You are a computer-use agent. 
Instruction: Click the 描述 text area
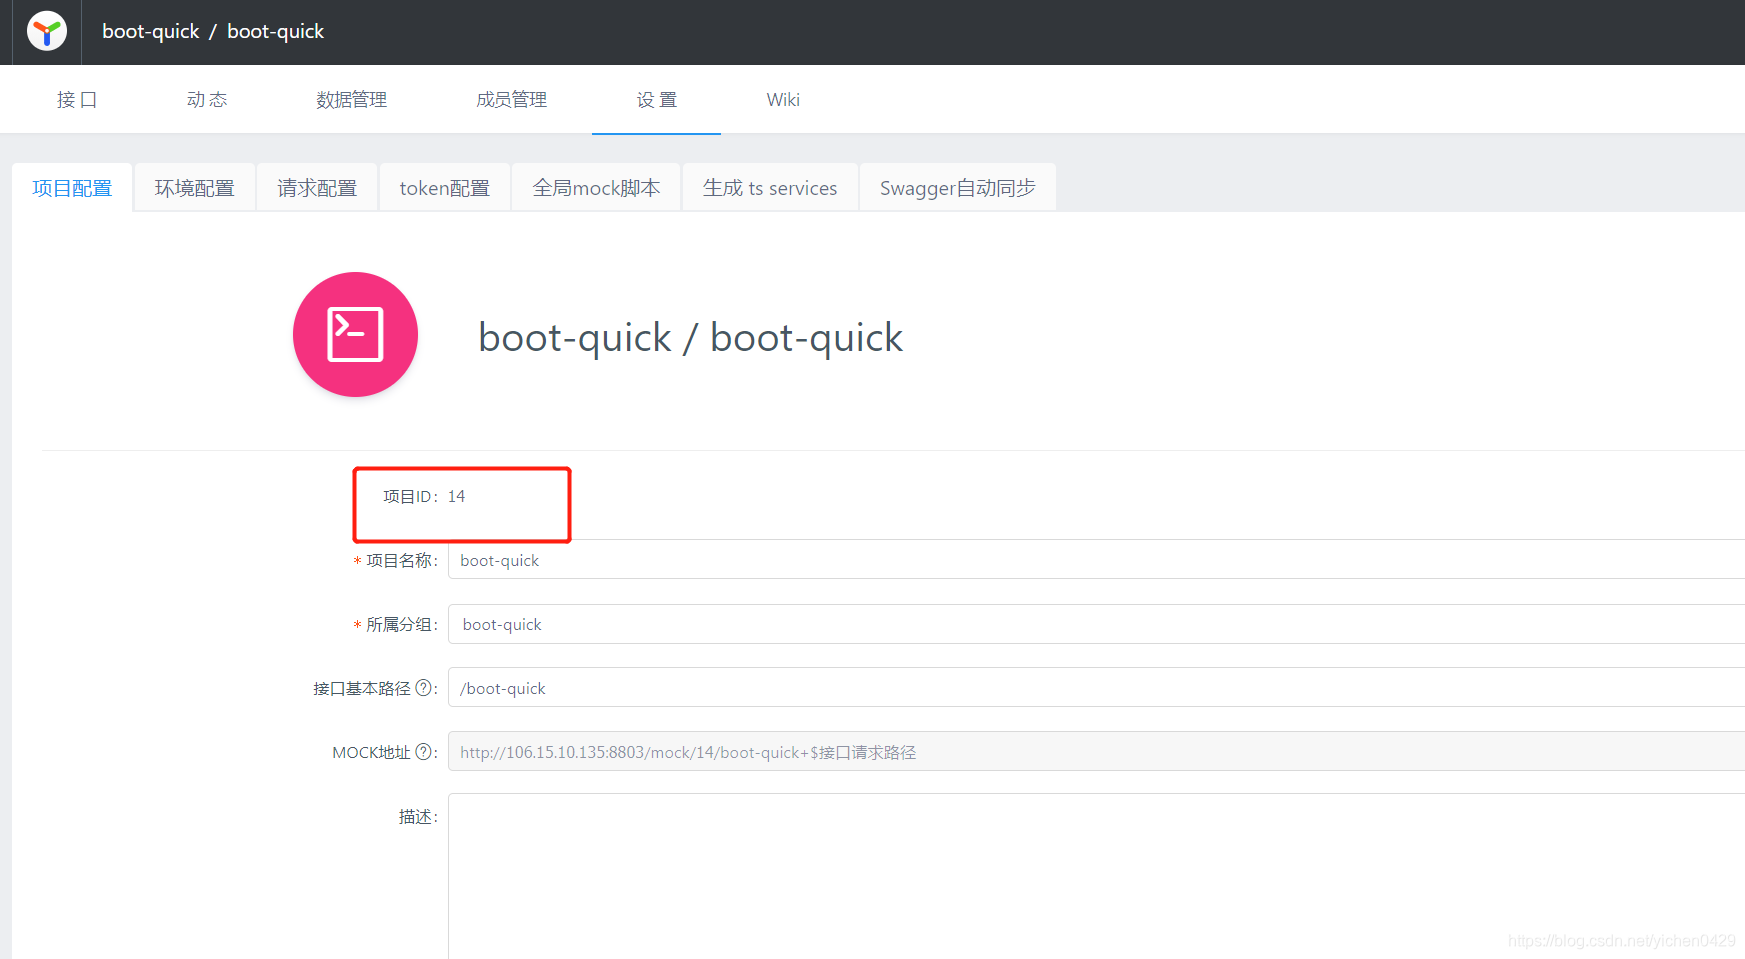(1096, 876)
